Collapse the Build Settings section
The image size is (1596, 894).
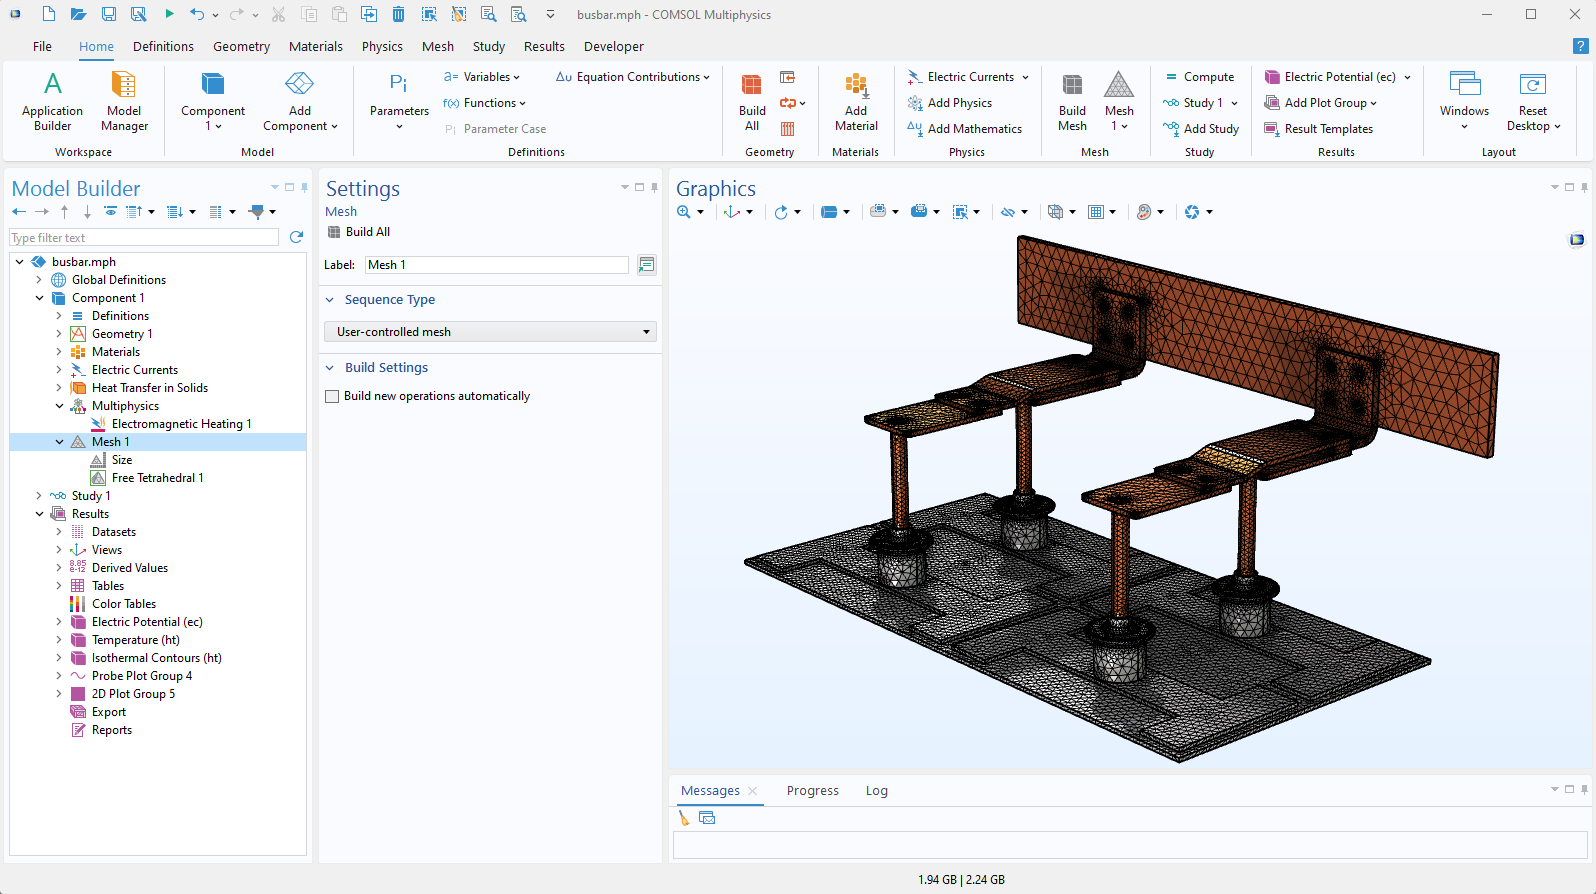tap(330, 368)
